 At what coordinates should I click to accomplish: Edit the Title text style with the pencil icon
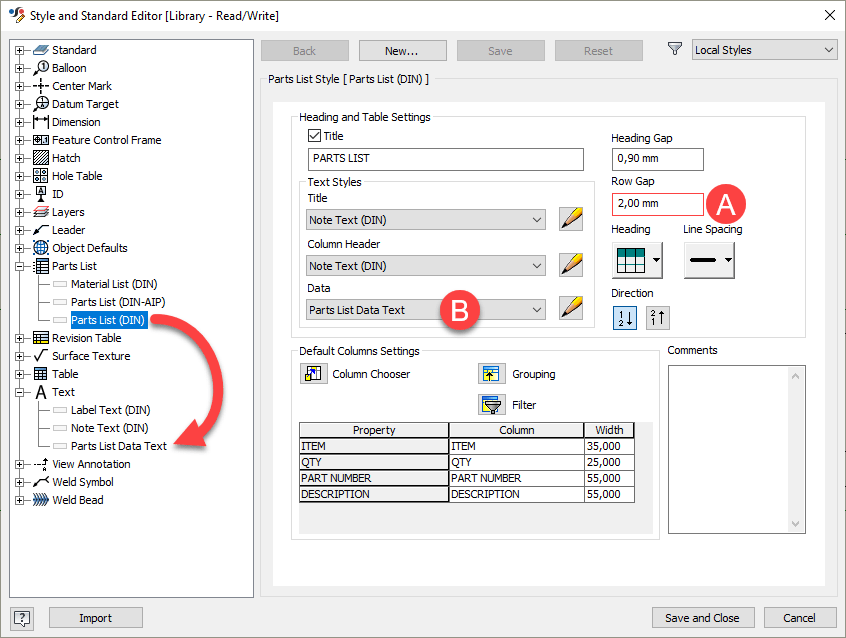[571, 218]
